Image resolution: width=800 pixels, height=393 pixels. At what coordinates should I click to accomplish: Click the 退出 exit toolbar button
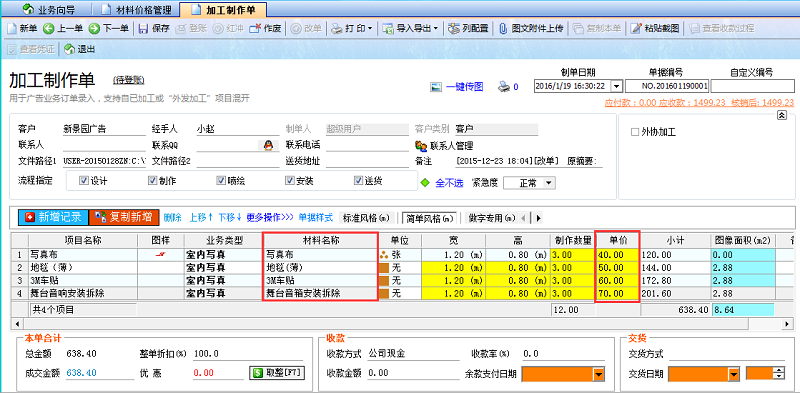[x=80, y=50]
